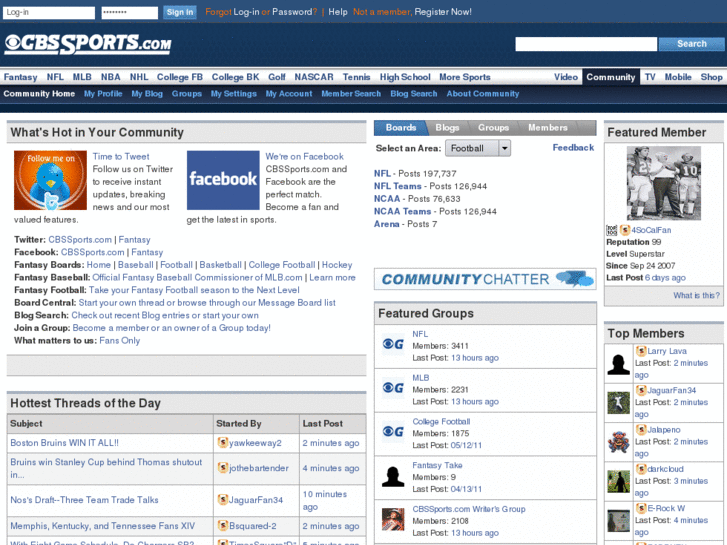This screenshot has width=727, height=545.
Task: Open the facebook logo image
Action: point(223,180)
